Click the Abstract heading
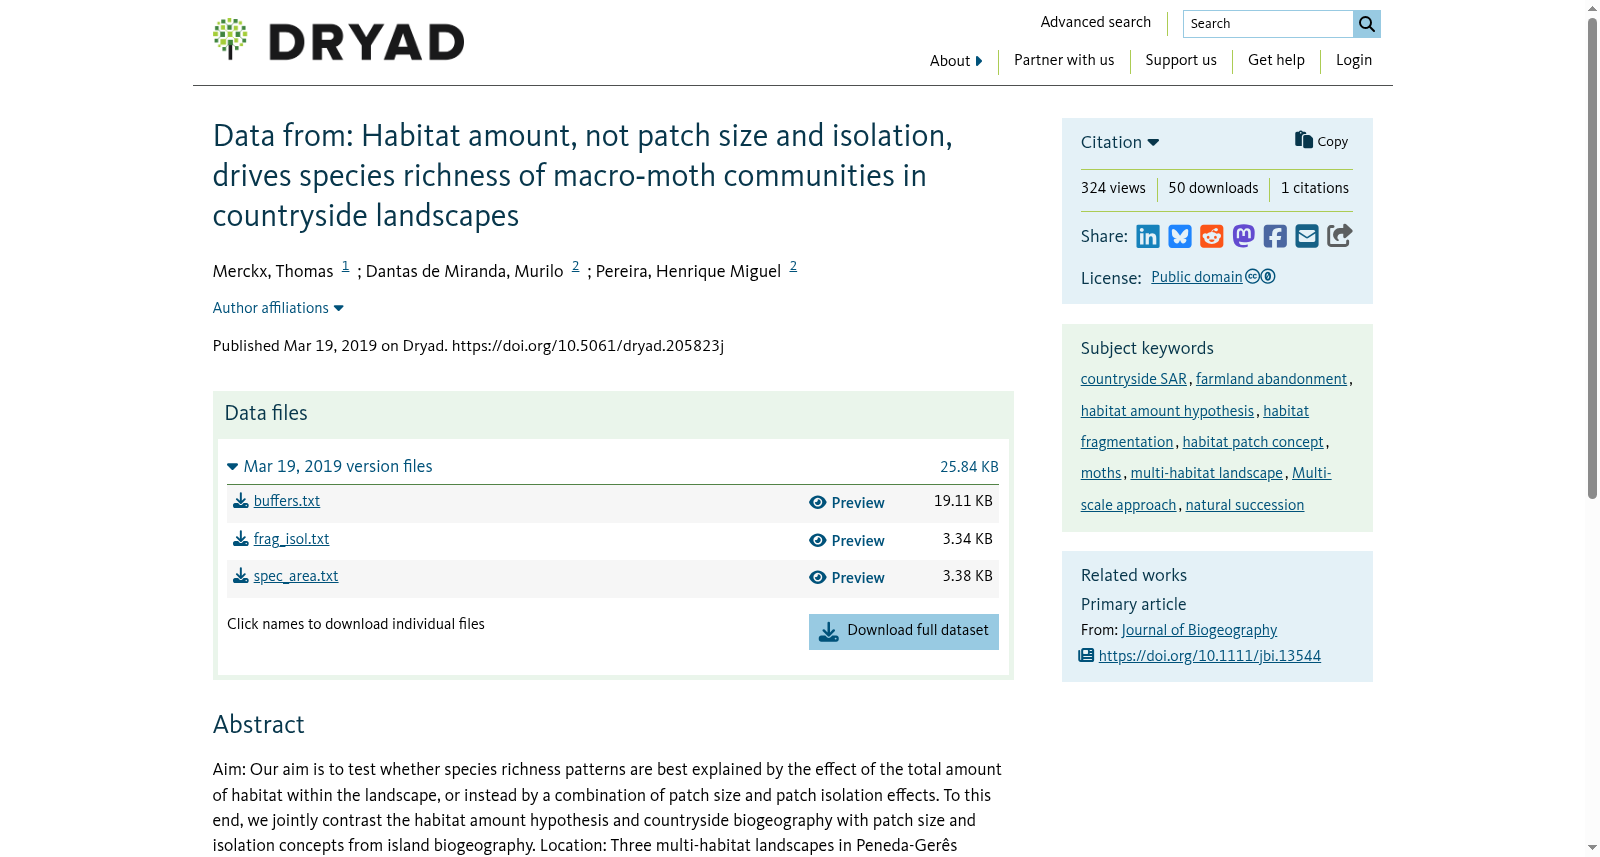 (258, 725)
